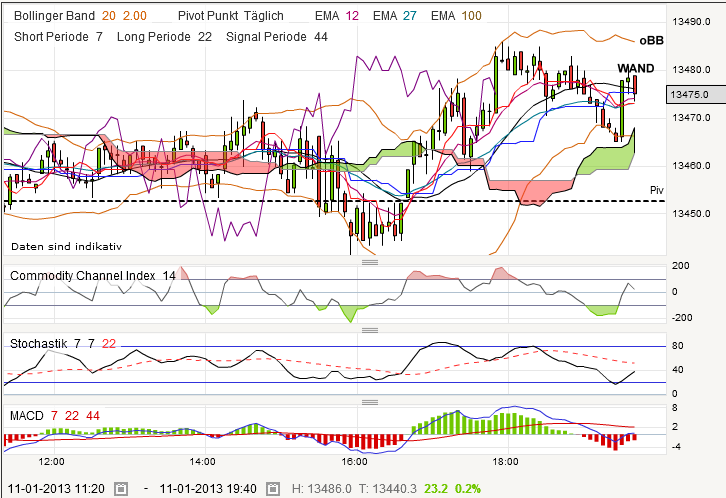726x498 pixels.
Task: Grab the divider handle above Stochastik panel
Action: pos(370,330)
